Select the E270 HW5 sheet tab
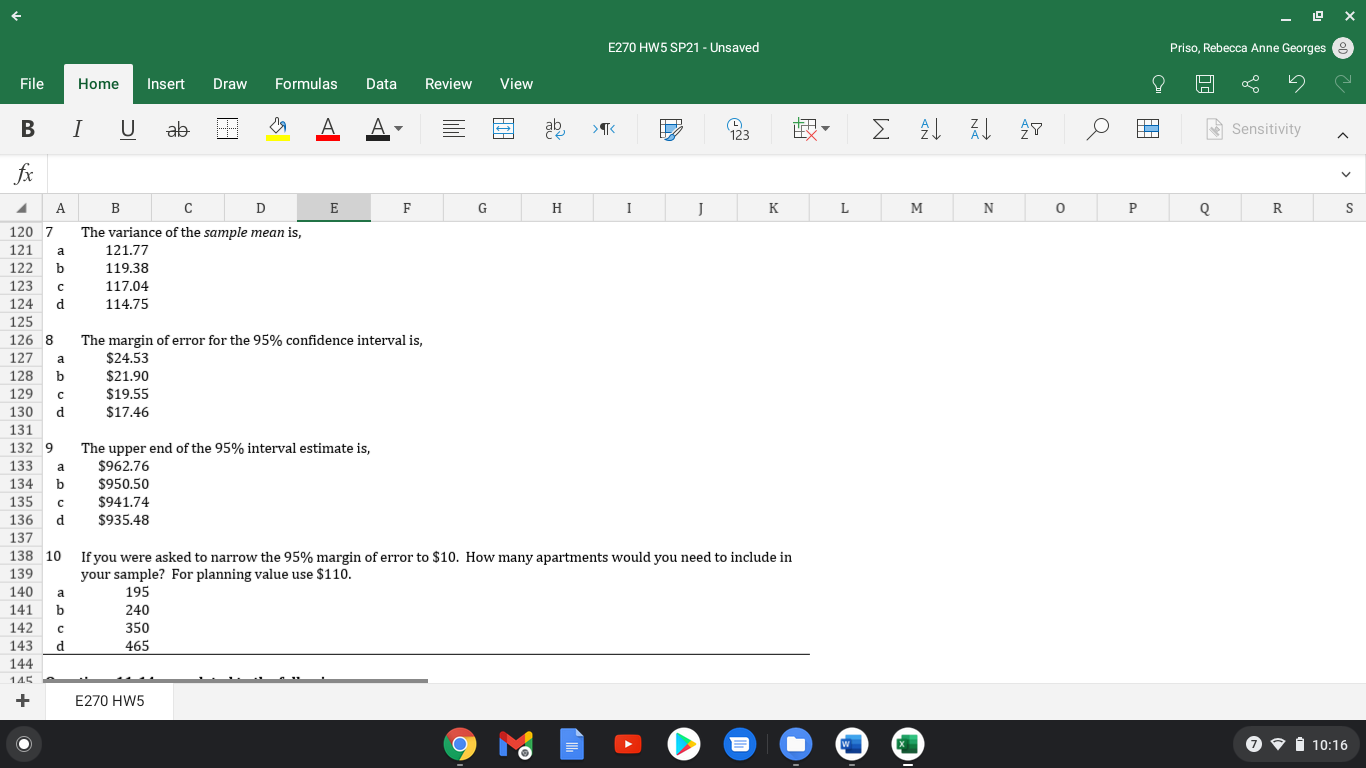Image resolution: width=1366 pixels, height=768 pixels. (x=110, y=701)
